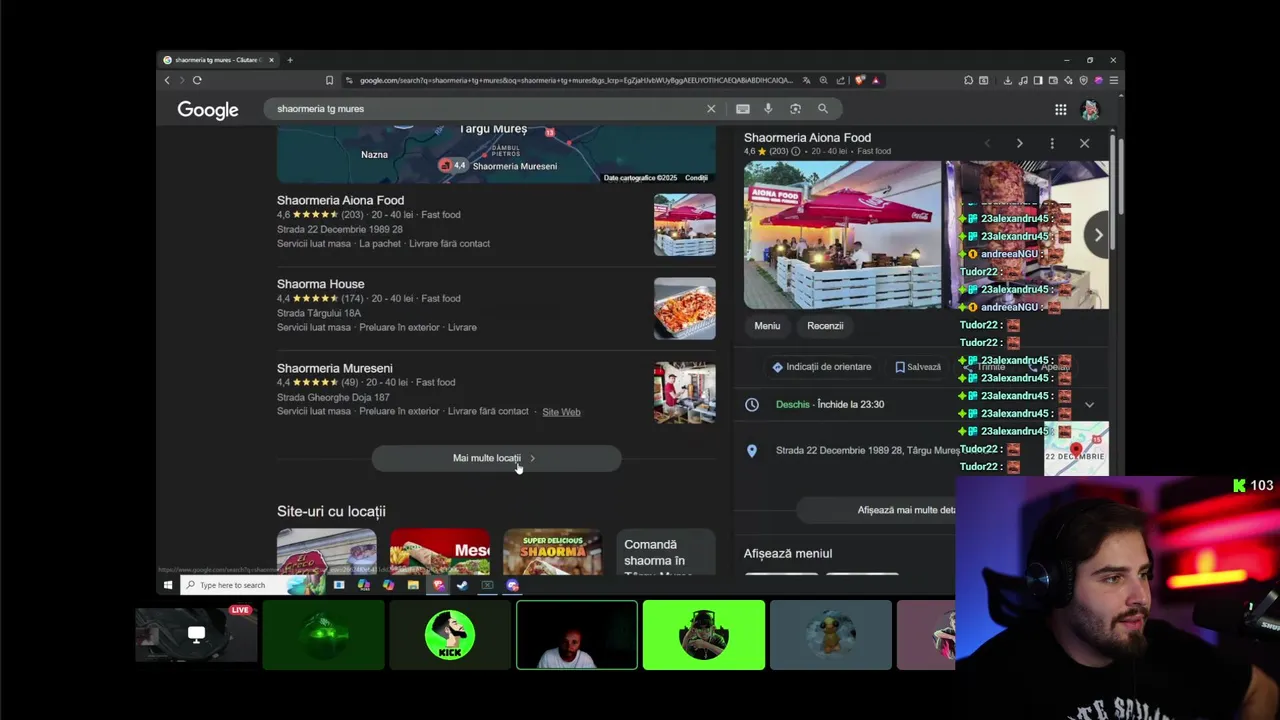Image resolution: width=1280 pixels, height=720 pixels.
Task: Switch to the Recenzii tab
Action: (825, 326)
